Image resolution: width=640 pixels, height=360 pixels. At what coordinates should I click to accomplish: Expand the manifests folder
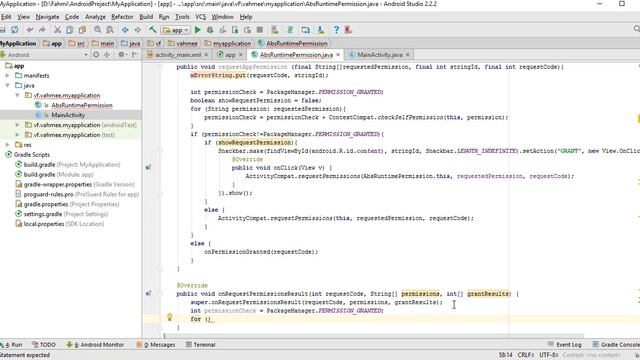7,76
